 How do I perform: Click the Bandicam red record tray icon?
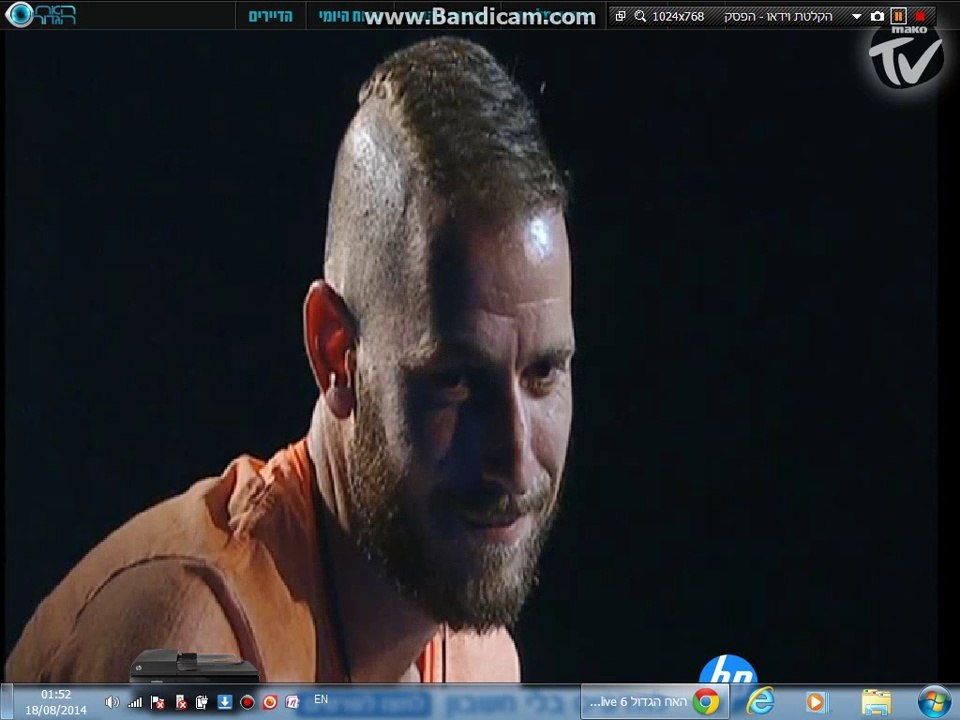pos(247,702)
